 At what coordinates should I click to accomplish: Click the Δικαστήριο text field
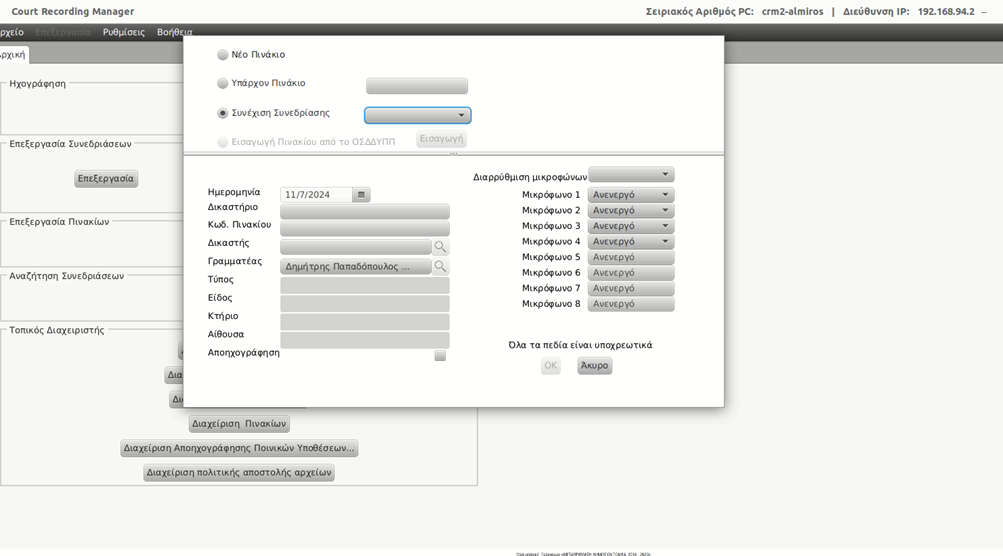pyautogui.click(x=364, y=212)
